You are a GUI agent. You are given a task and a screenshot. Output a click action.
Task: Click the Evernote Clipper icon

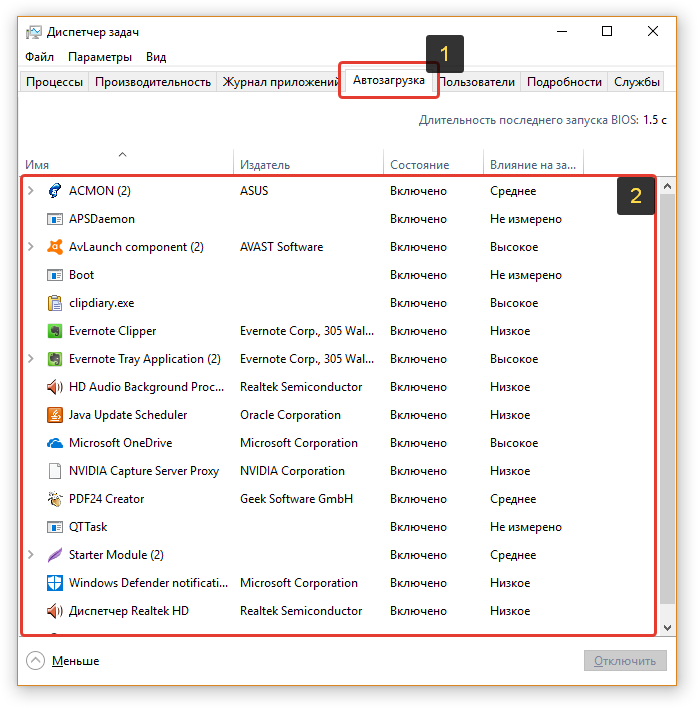click(x=55, y=331)
